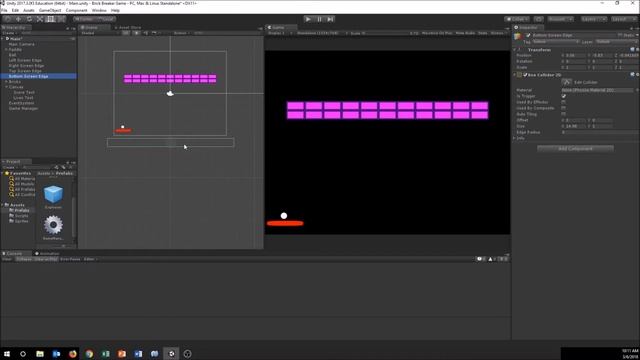Image resolution: width=640 pixels, height=360 pixels.
Task: Switch to the Asset Store tab
Action: (127, 27)
